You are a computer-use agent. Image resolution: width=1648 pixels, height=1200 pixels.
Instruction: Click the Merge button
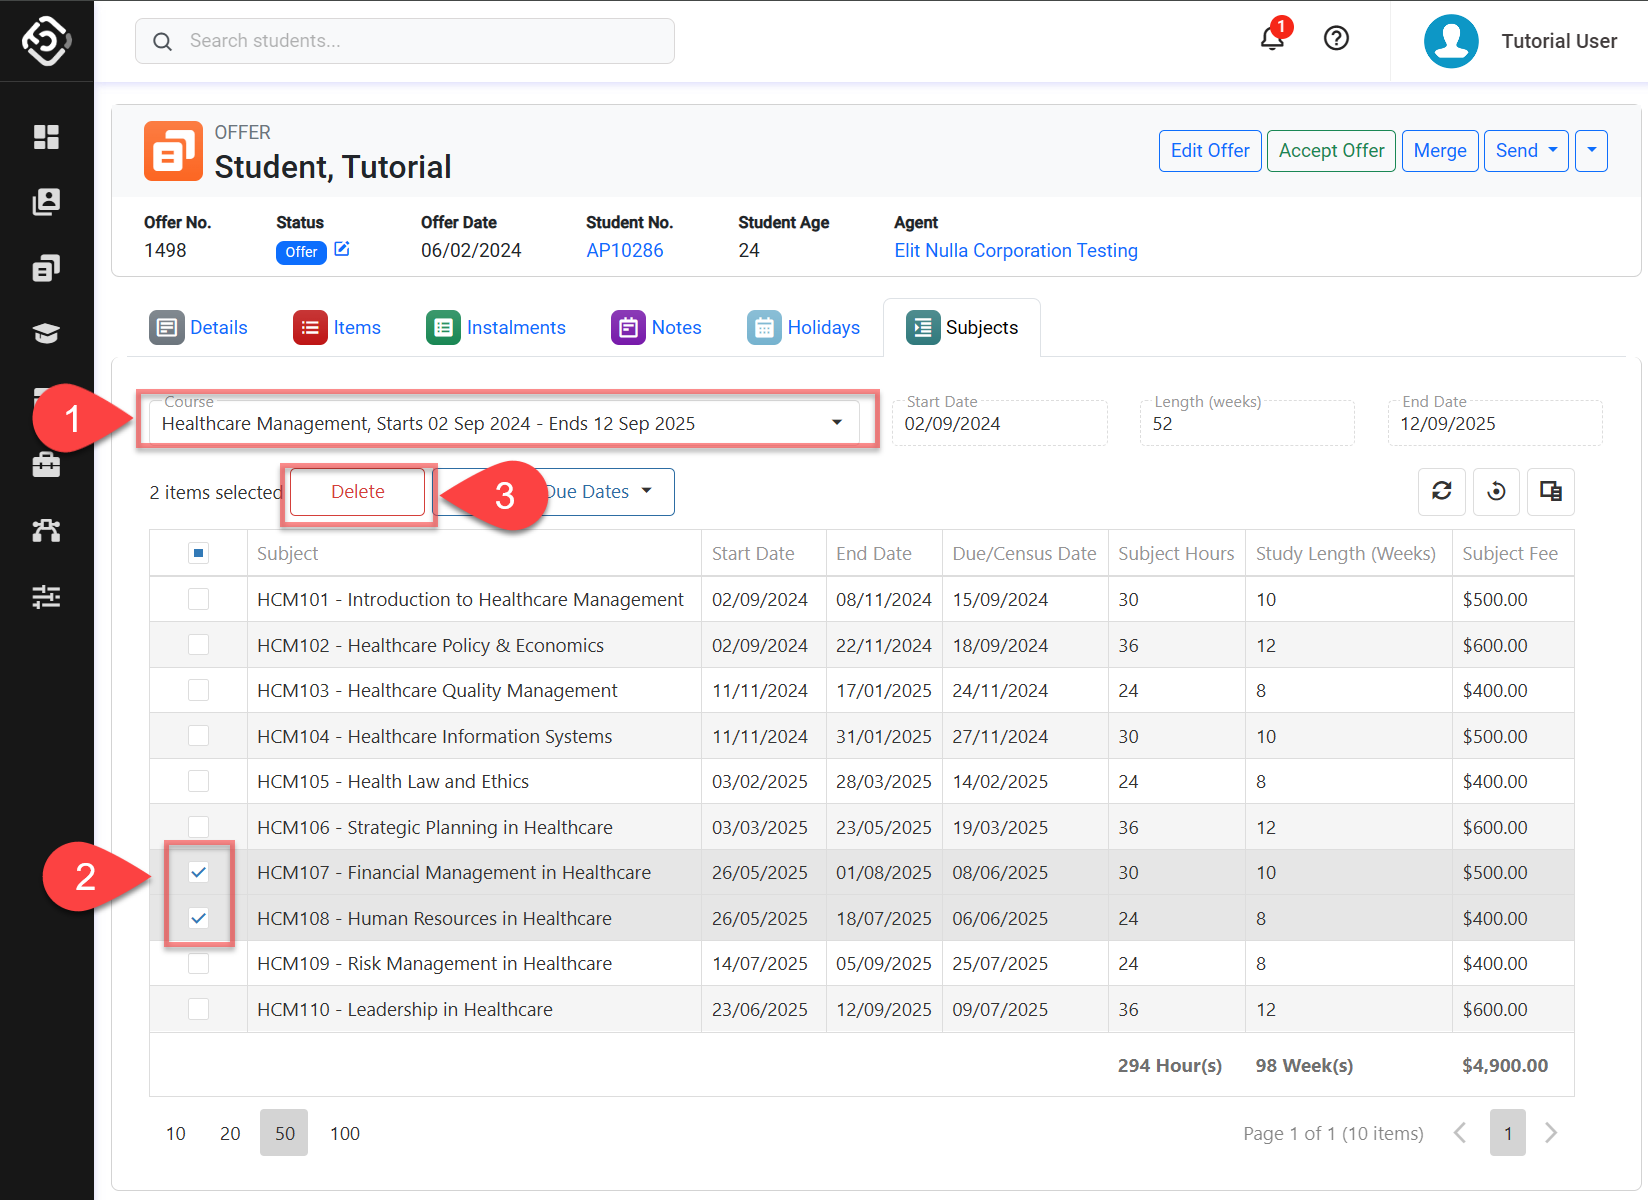(x=1440, y=151)
